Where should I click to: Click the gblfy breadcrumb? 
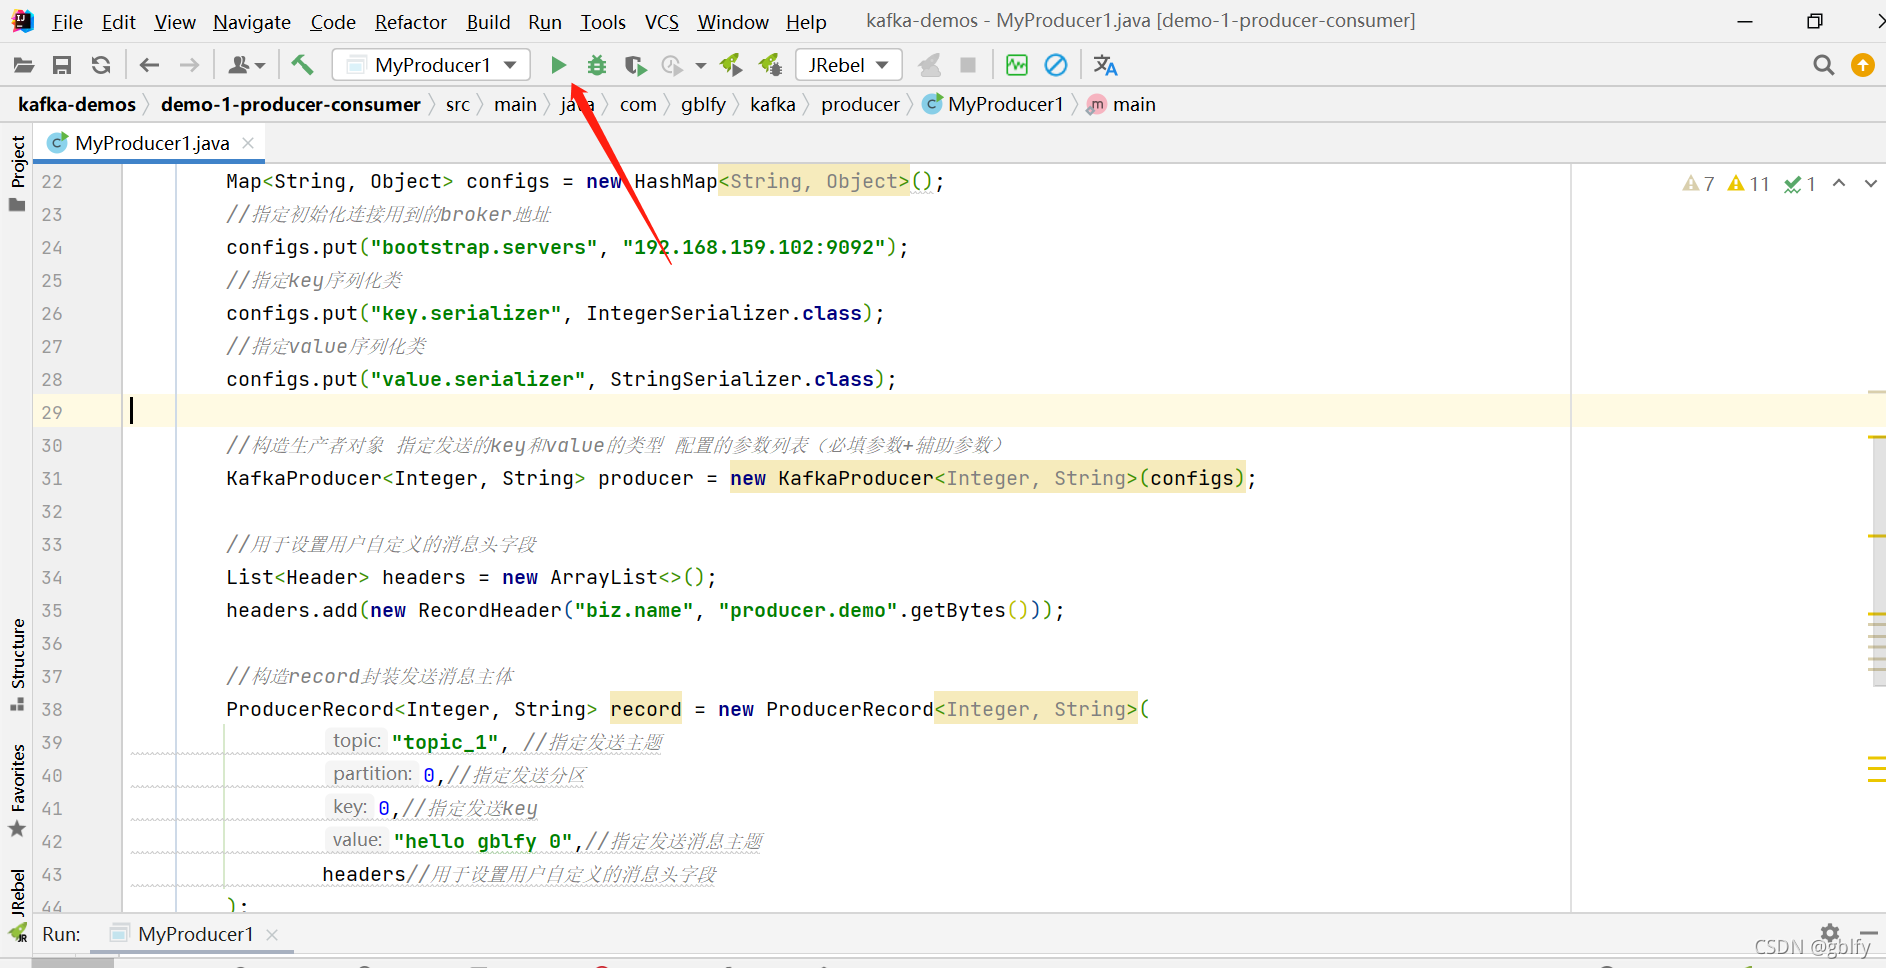click(x=703, y=104)
